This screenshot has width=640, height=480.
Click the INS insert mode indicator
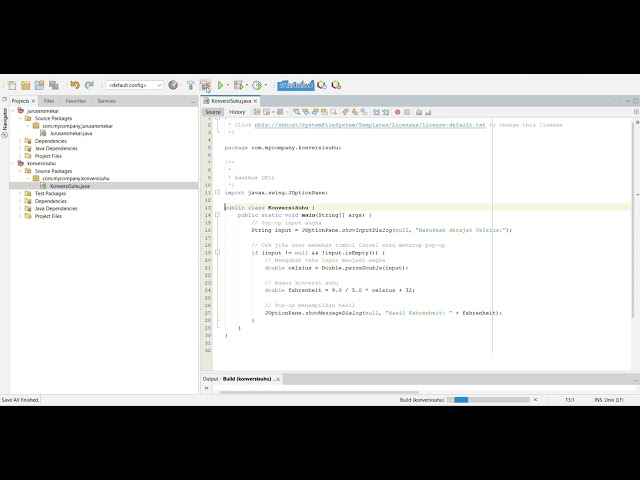pyautogui.click(x=598, y=400)
